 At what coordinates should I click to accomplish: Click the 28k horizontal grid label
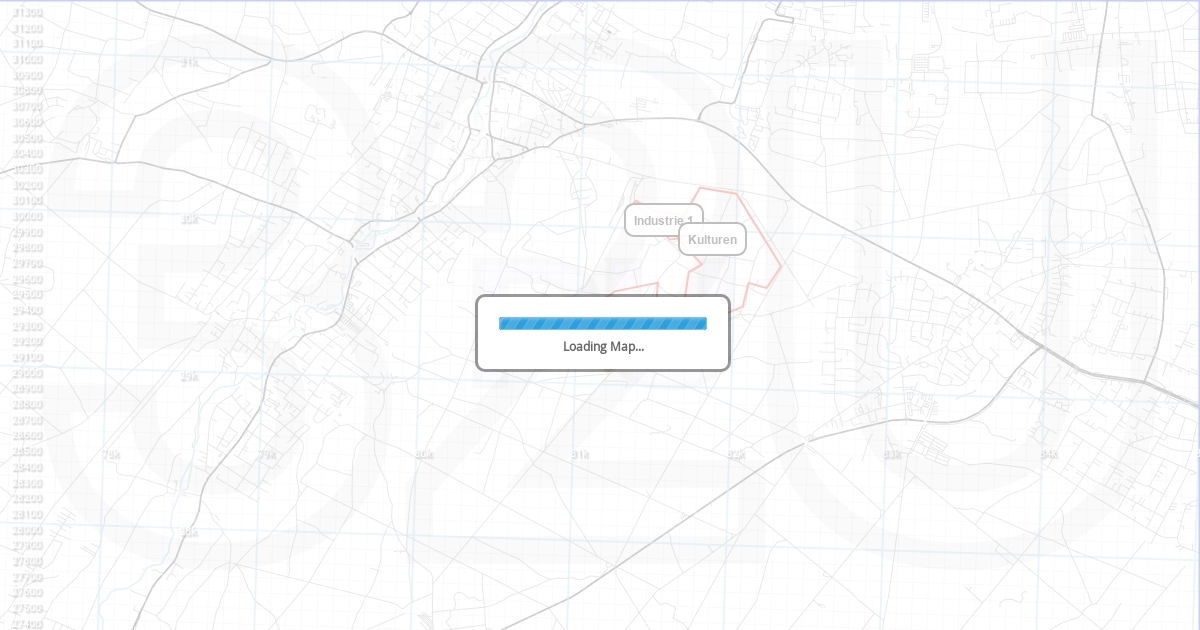click(189, 532)
